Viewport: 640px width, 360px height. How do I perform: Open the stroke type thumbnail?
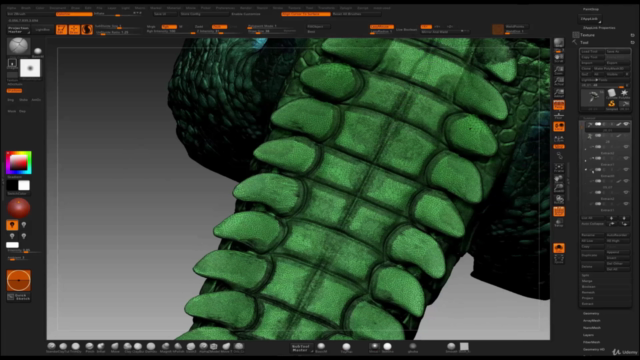pyautogui.click(x=12, y=64)
